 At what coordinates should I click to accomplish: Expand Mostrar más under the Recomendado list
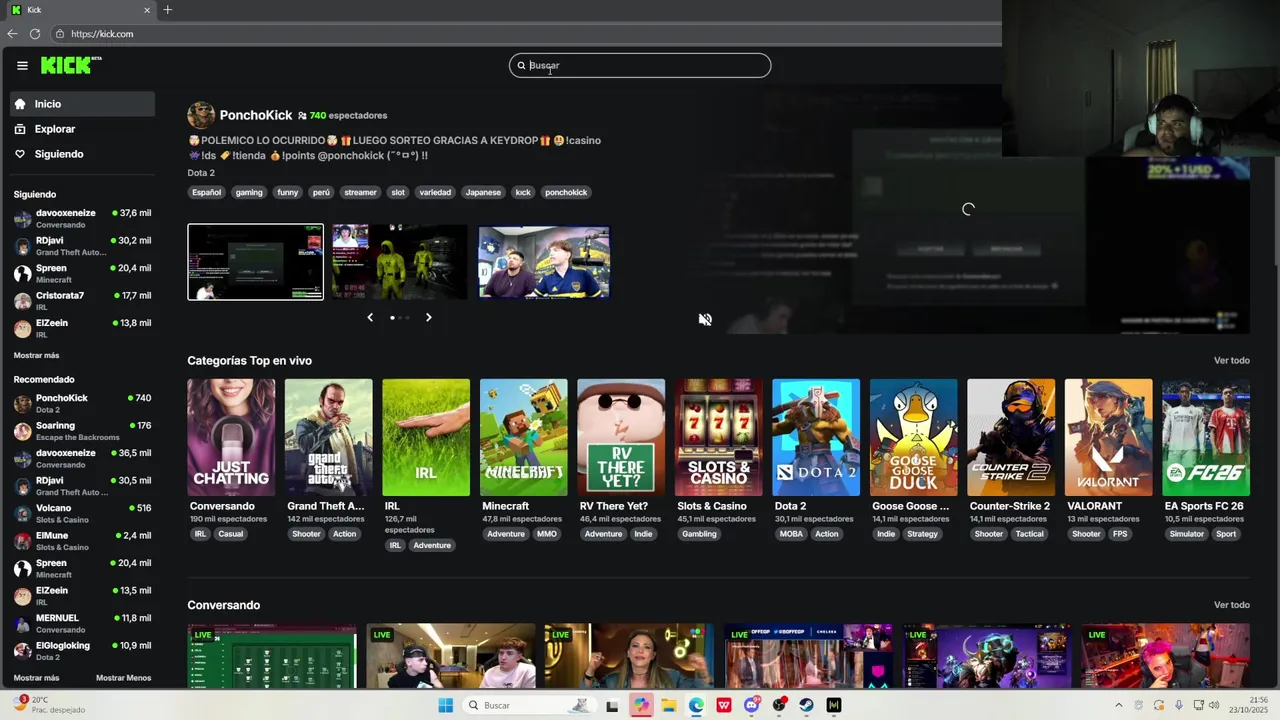[x=36, y=678]
